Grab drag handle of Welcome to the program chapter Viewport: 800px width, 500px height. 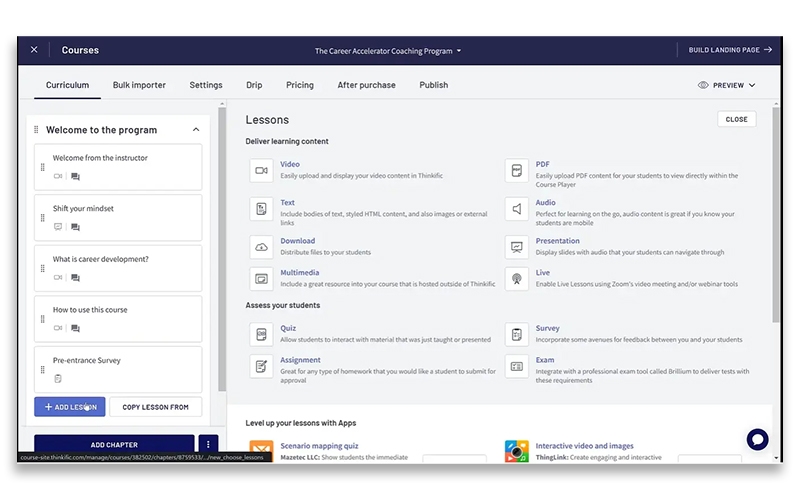pos(36,130)
